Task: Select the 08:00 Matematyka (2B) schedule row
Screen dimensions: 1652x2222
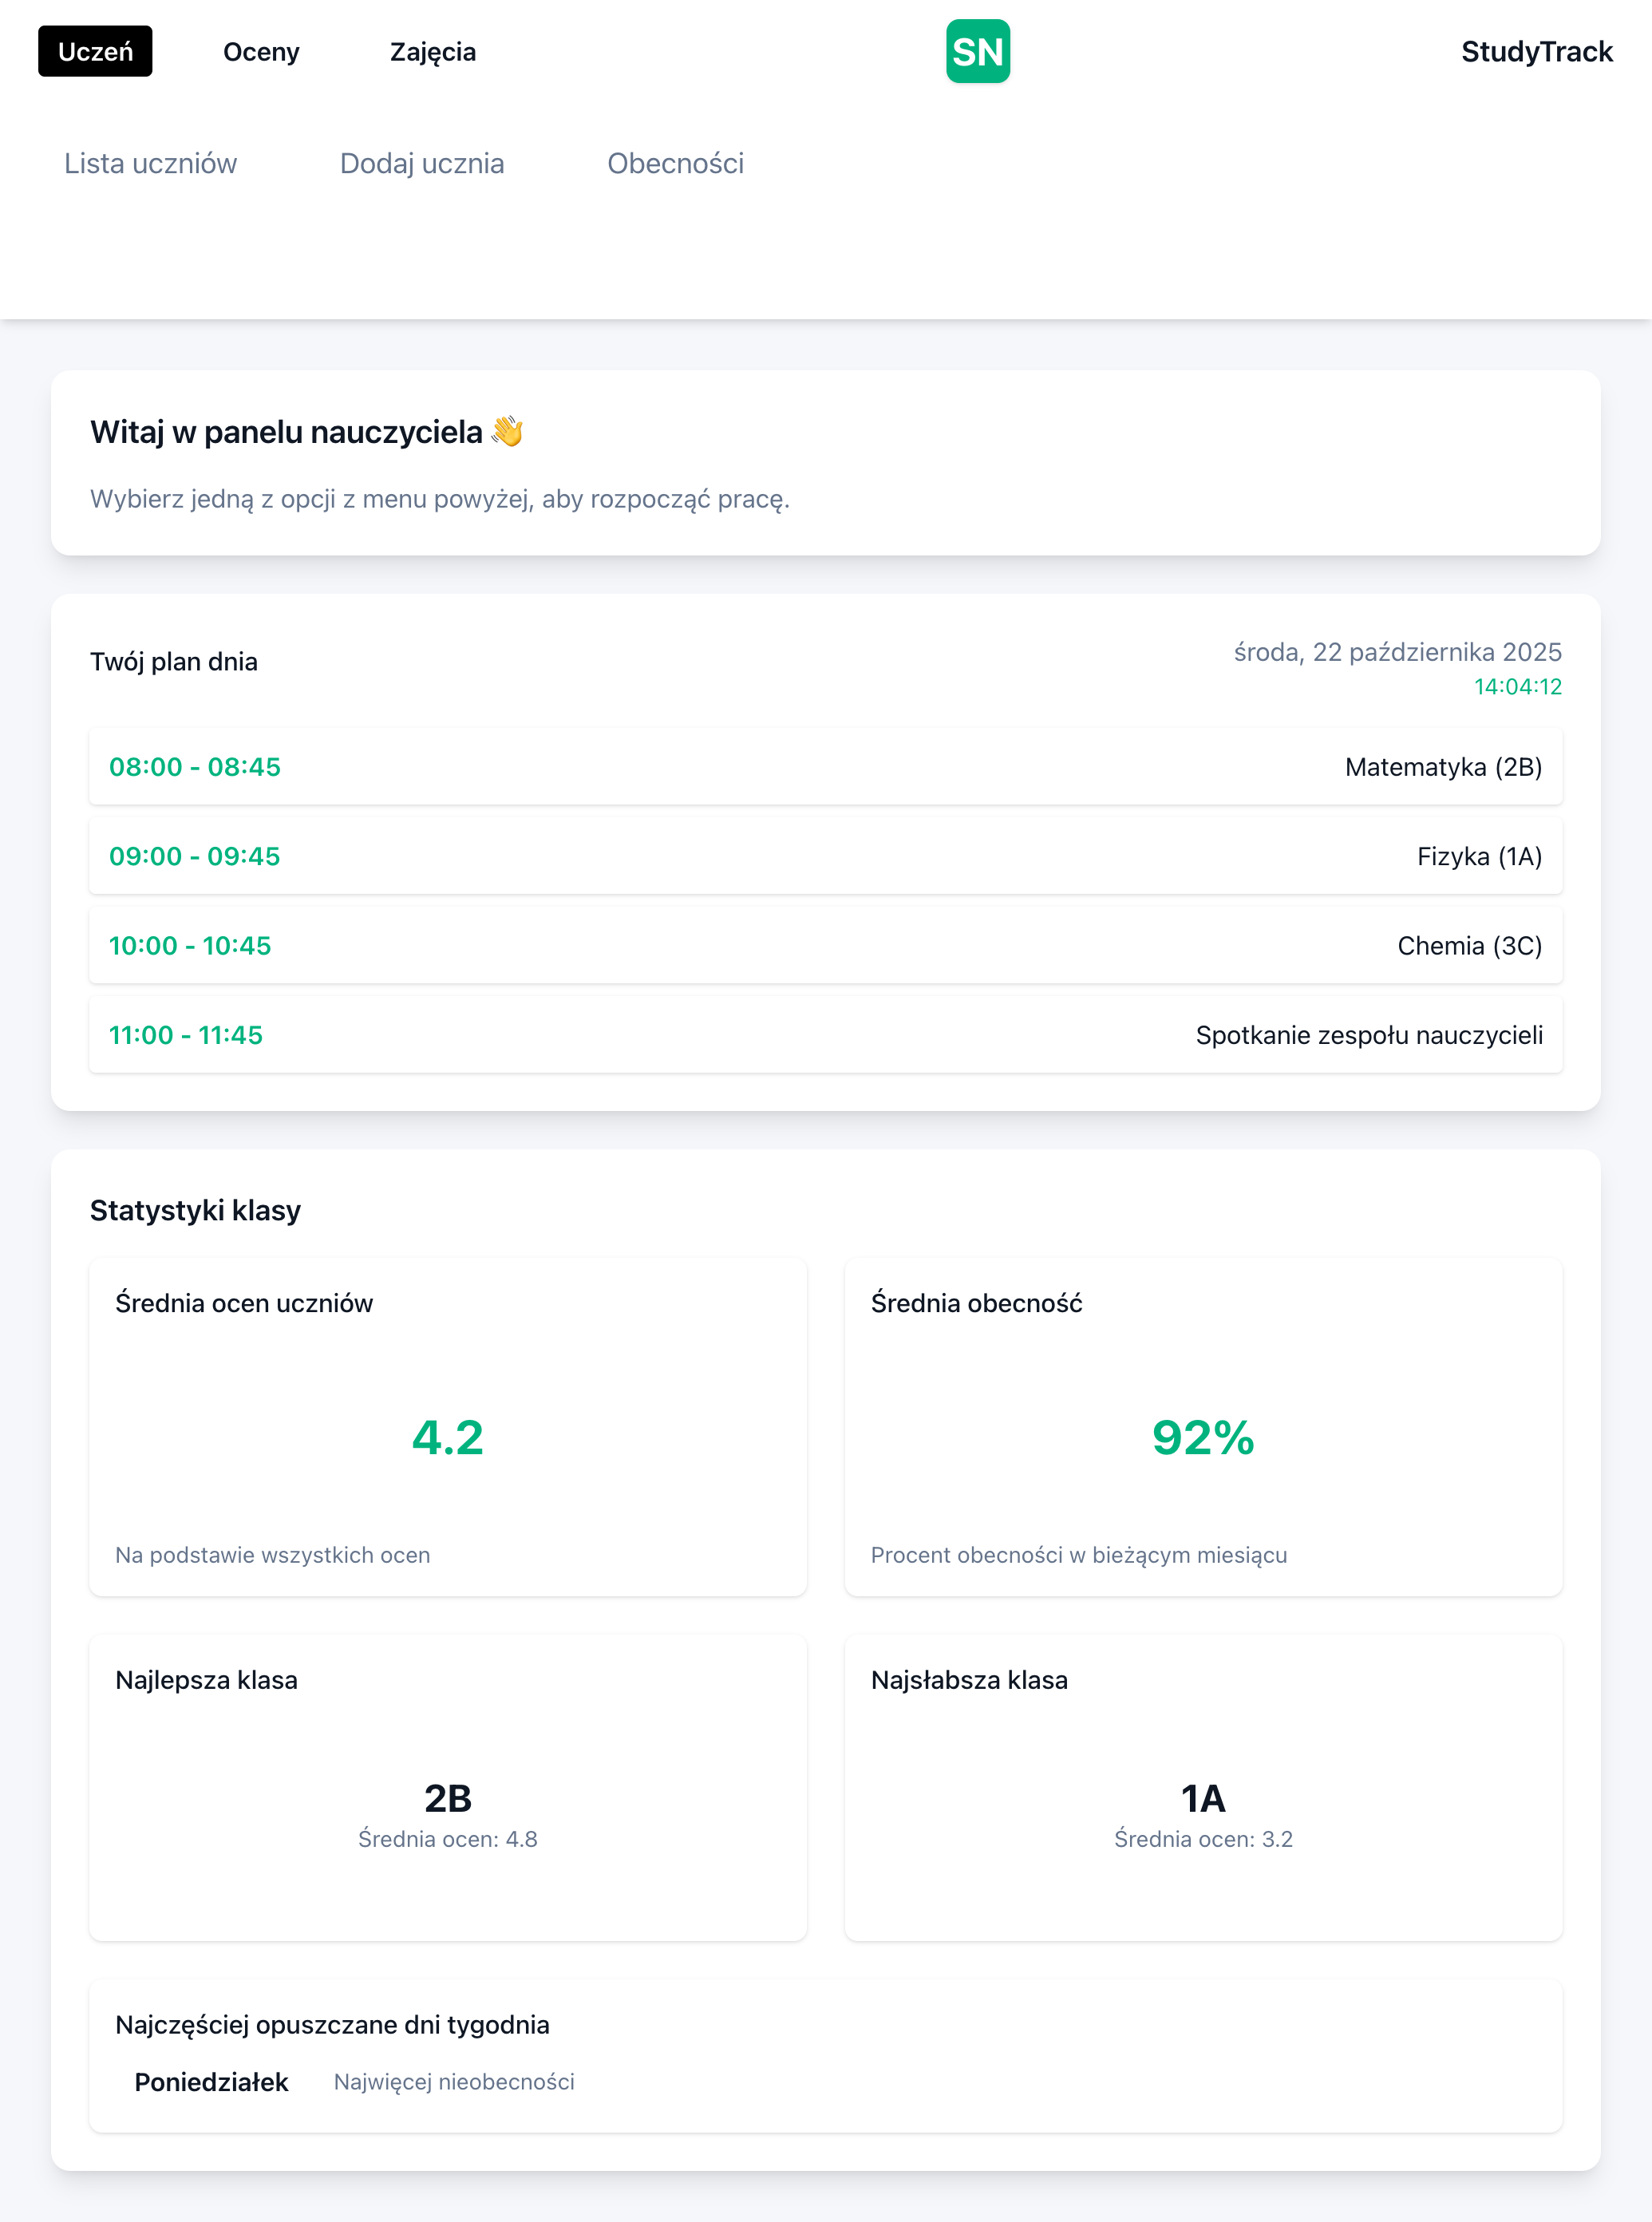Action: (x=825, y=767)
